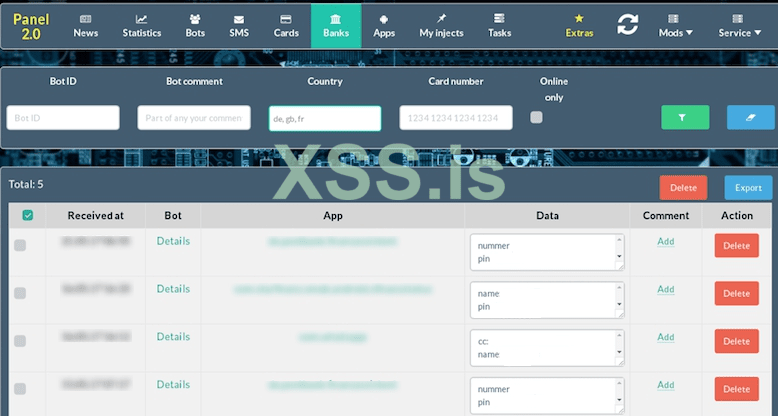
Task: Open Details for the 'cc: name' row
Action: pyautogui.click(x=173, y=336)
